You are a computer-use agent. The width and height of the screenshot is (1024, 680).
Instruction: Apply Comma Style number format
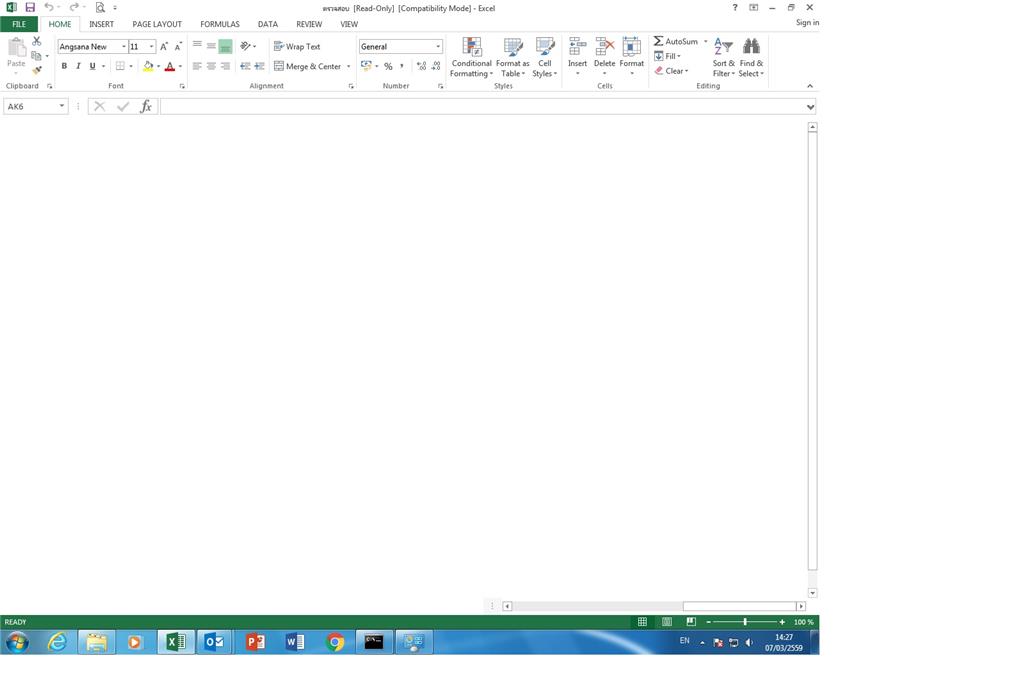pyautogui.click(x=402, y=66)
